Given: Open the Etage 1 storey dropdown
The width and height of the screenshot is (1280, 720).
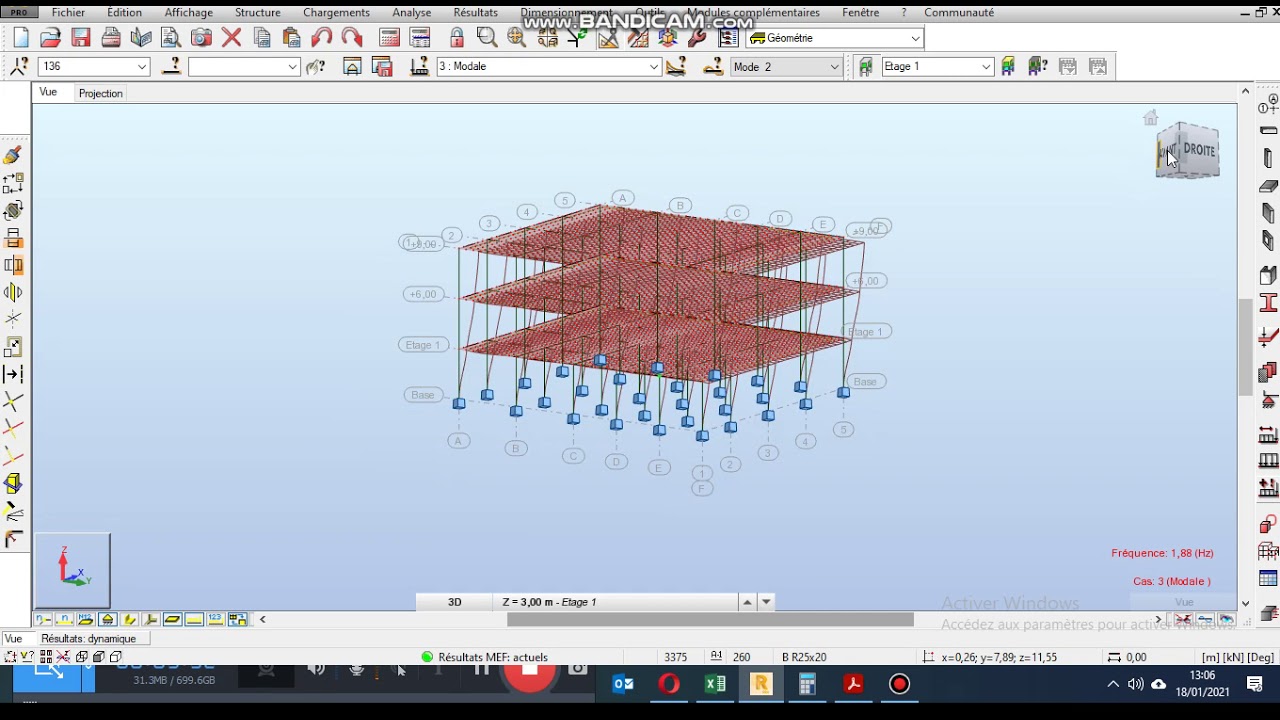Looking at the screenshot, I should 986,66.
